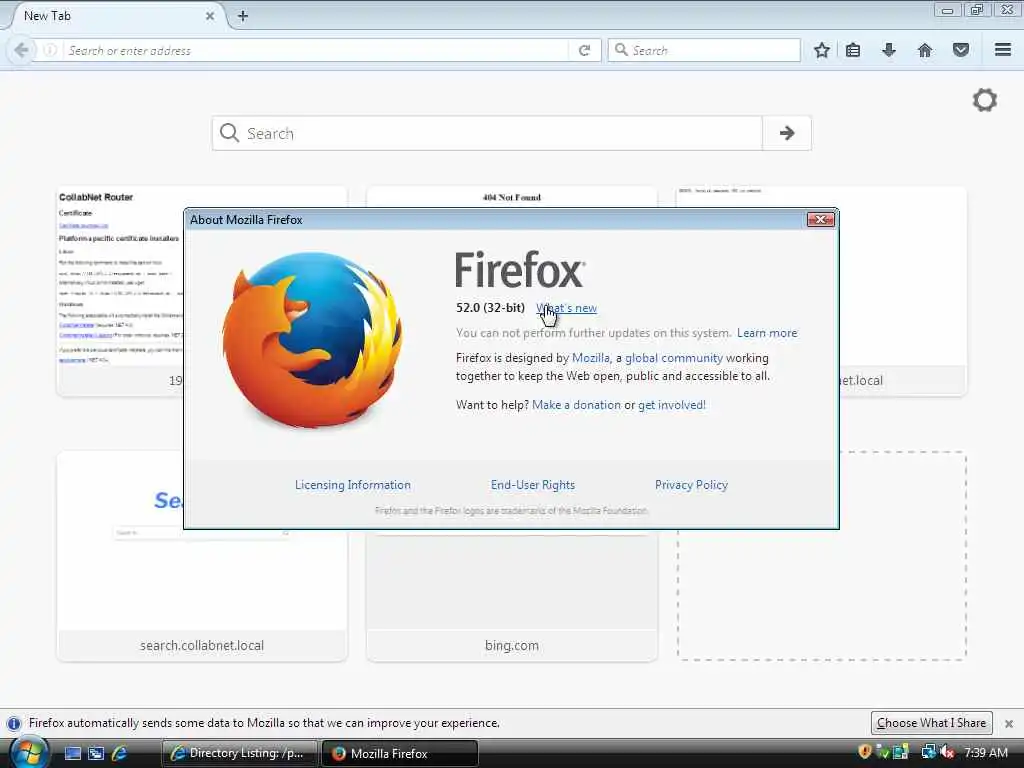Click the notification bar info icon

pos(14,724)
